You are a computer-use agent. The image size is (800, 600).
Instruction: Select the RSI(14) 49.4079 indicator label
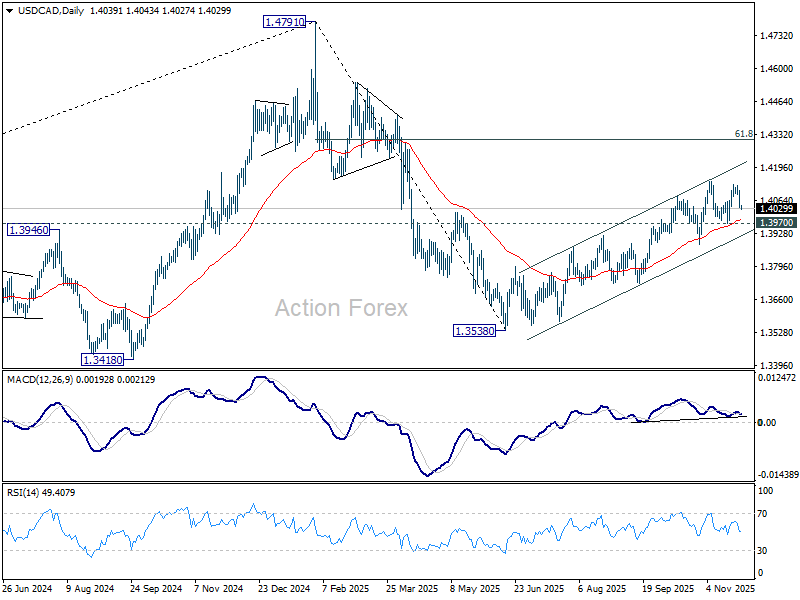point(41,492)
